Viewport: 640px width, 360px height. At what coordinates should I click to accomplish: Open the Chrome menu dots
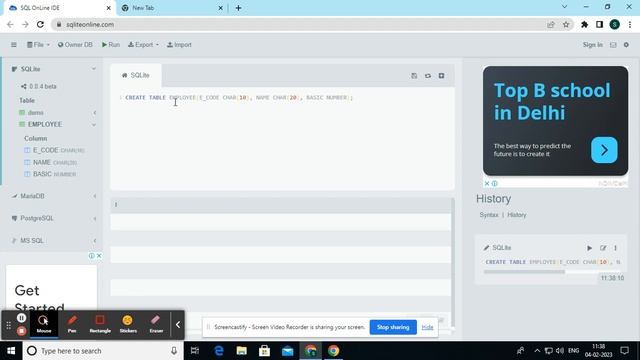(630, 24)
